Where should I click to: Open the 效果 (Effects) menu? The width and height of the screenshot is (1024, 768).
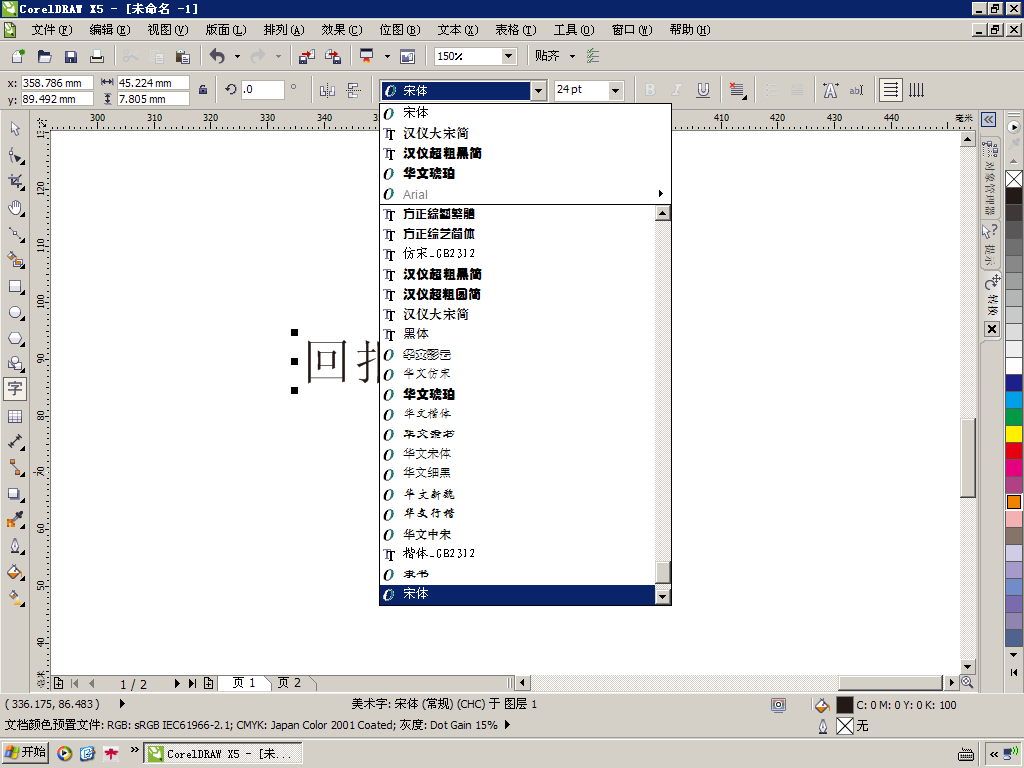[342, 30]
